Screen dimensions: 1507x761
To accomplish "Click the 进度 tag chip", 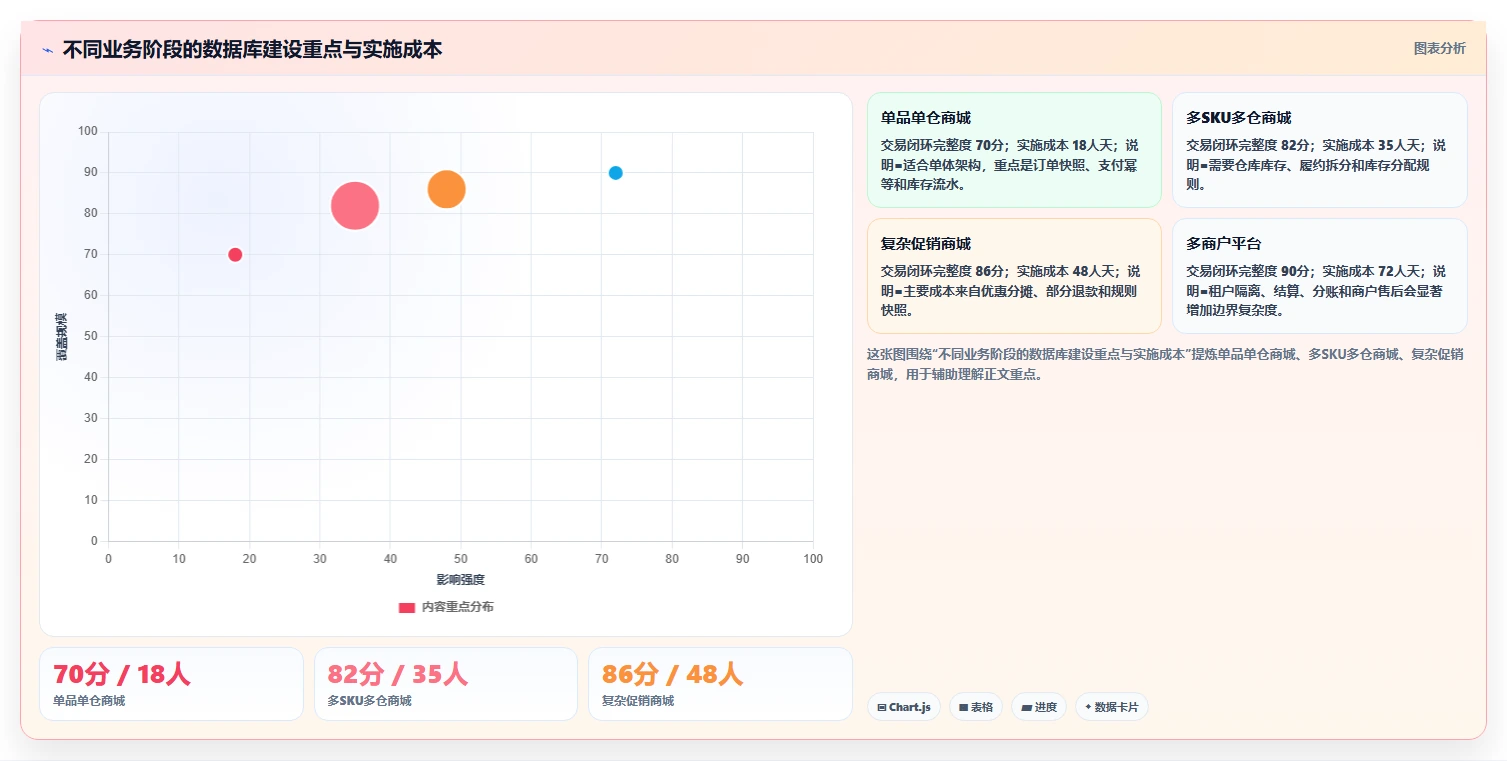I will coord(1039,707).
